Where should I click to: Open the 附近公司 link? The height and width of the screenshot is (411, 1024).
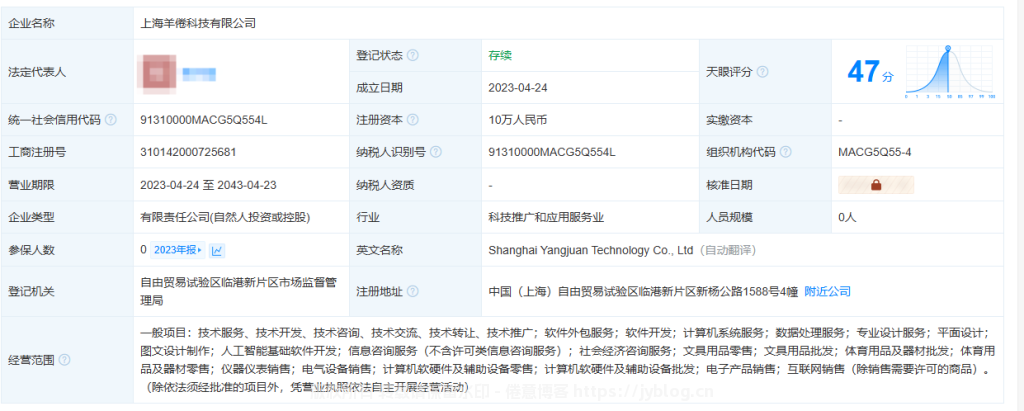827,291
